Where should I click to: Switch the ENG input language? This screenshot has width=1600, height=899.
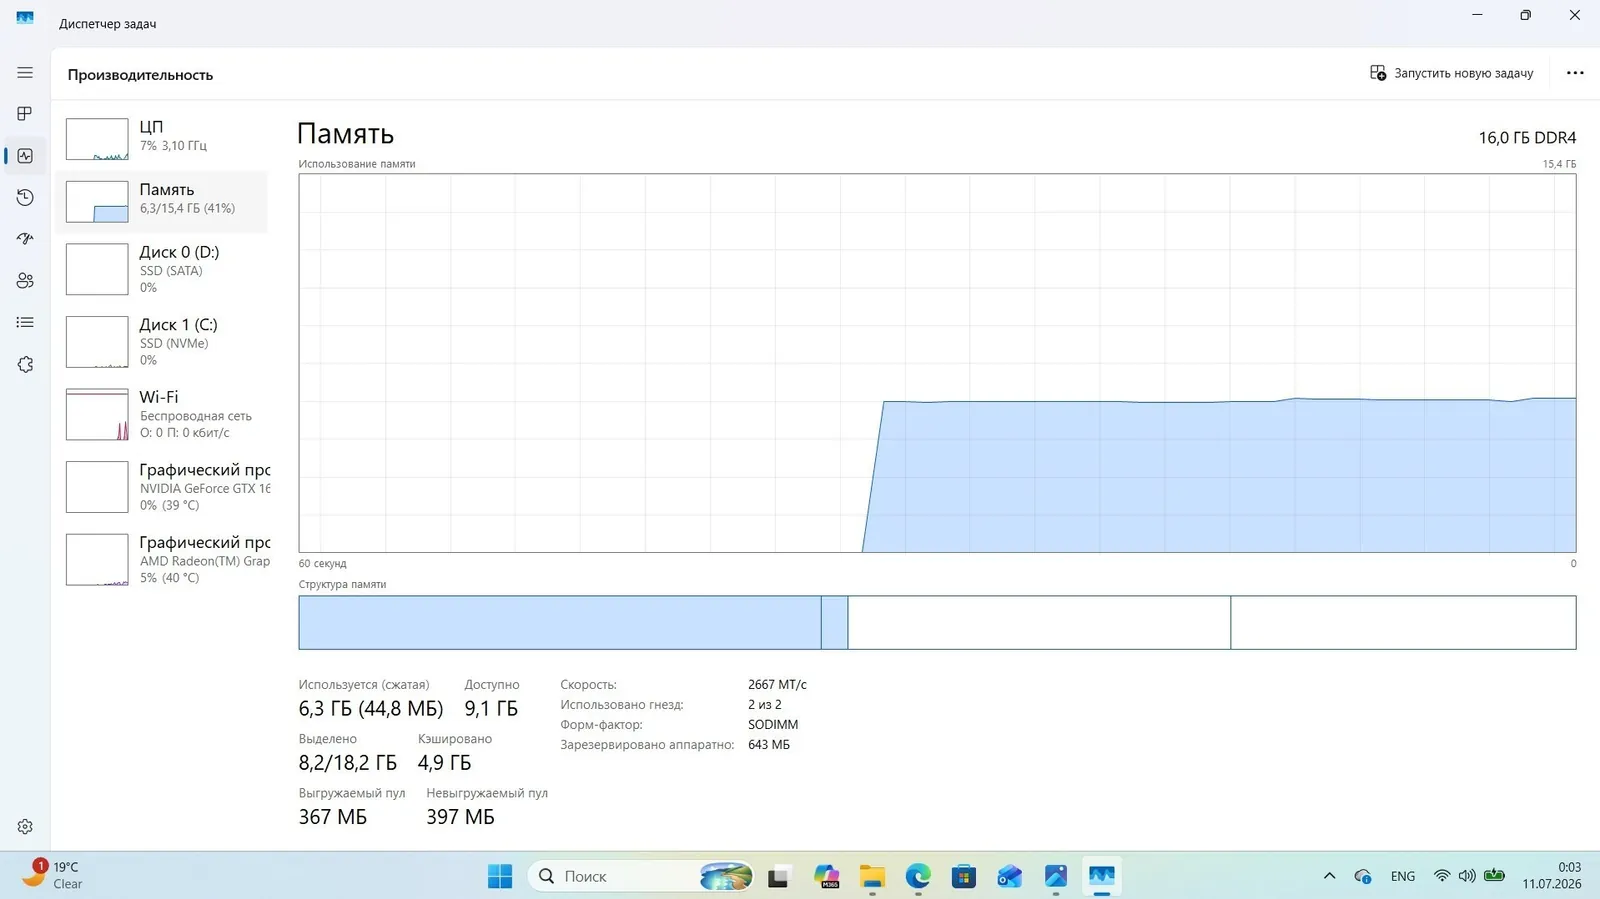tap(1403, 877)
